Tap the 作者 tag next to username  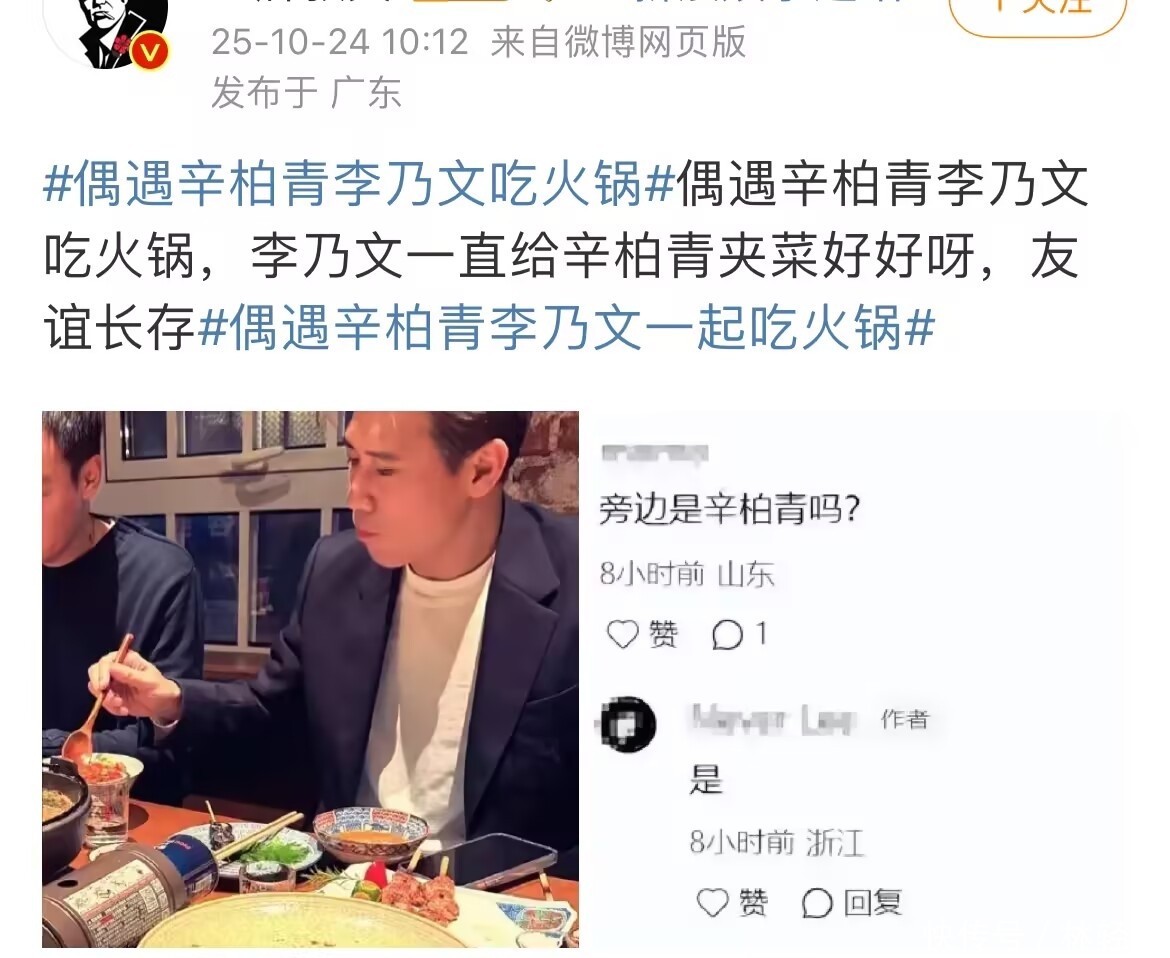click(904, 719)
